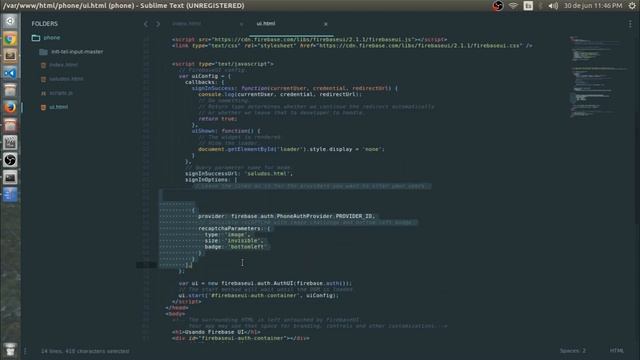Open OBS Studio from the dock
The height and width of the screenshot is (360, 640).
(10, 160)
